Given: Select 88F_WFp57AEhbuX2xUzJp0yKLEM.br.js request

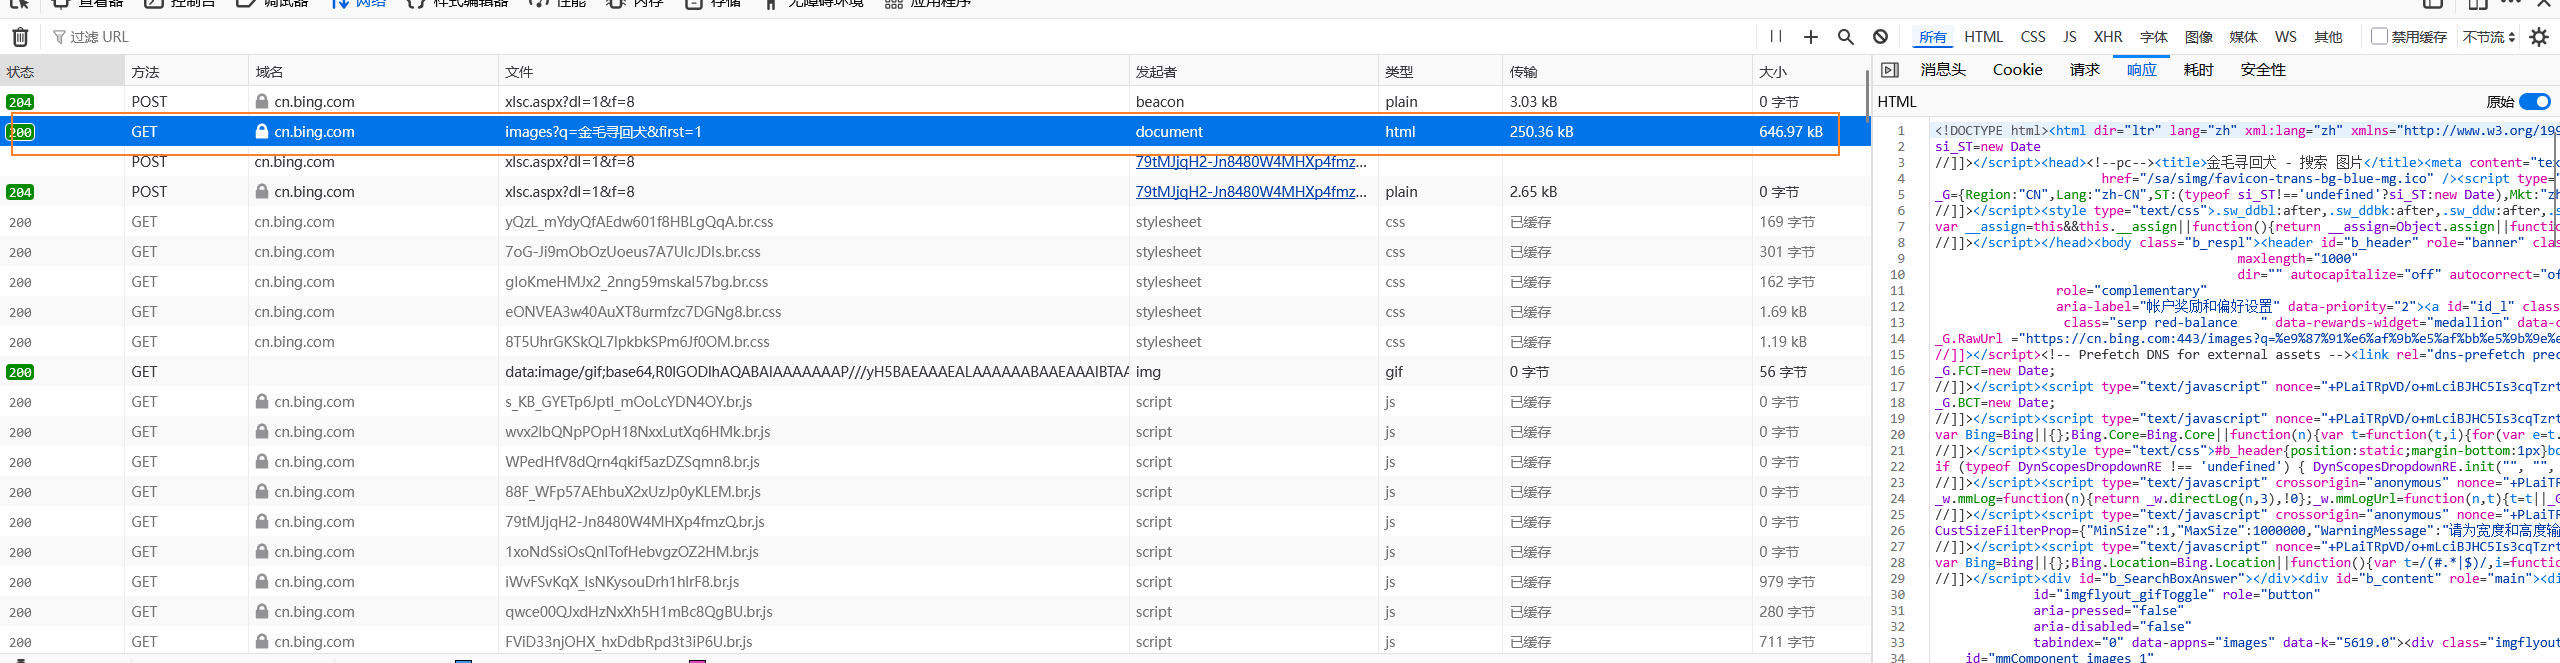Looking at the screenshot, I should (935, 492).
